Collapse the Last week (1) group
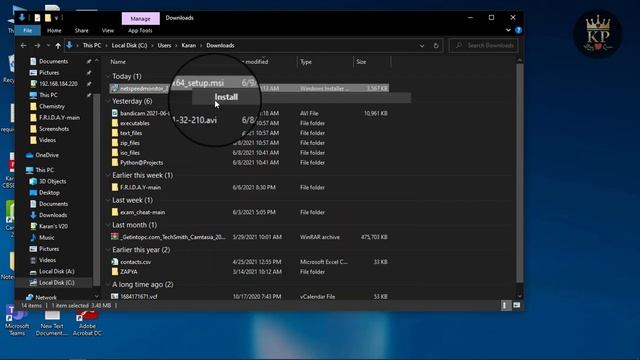Viewport: 640px width, 360px height. 108,200
